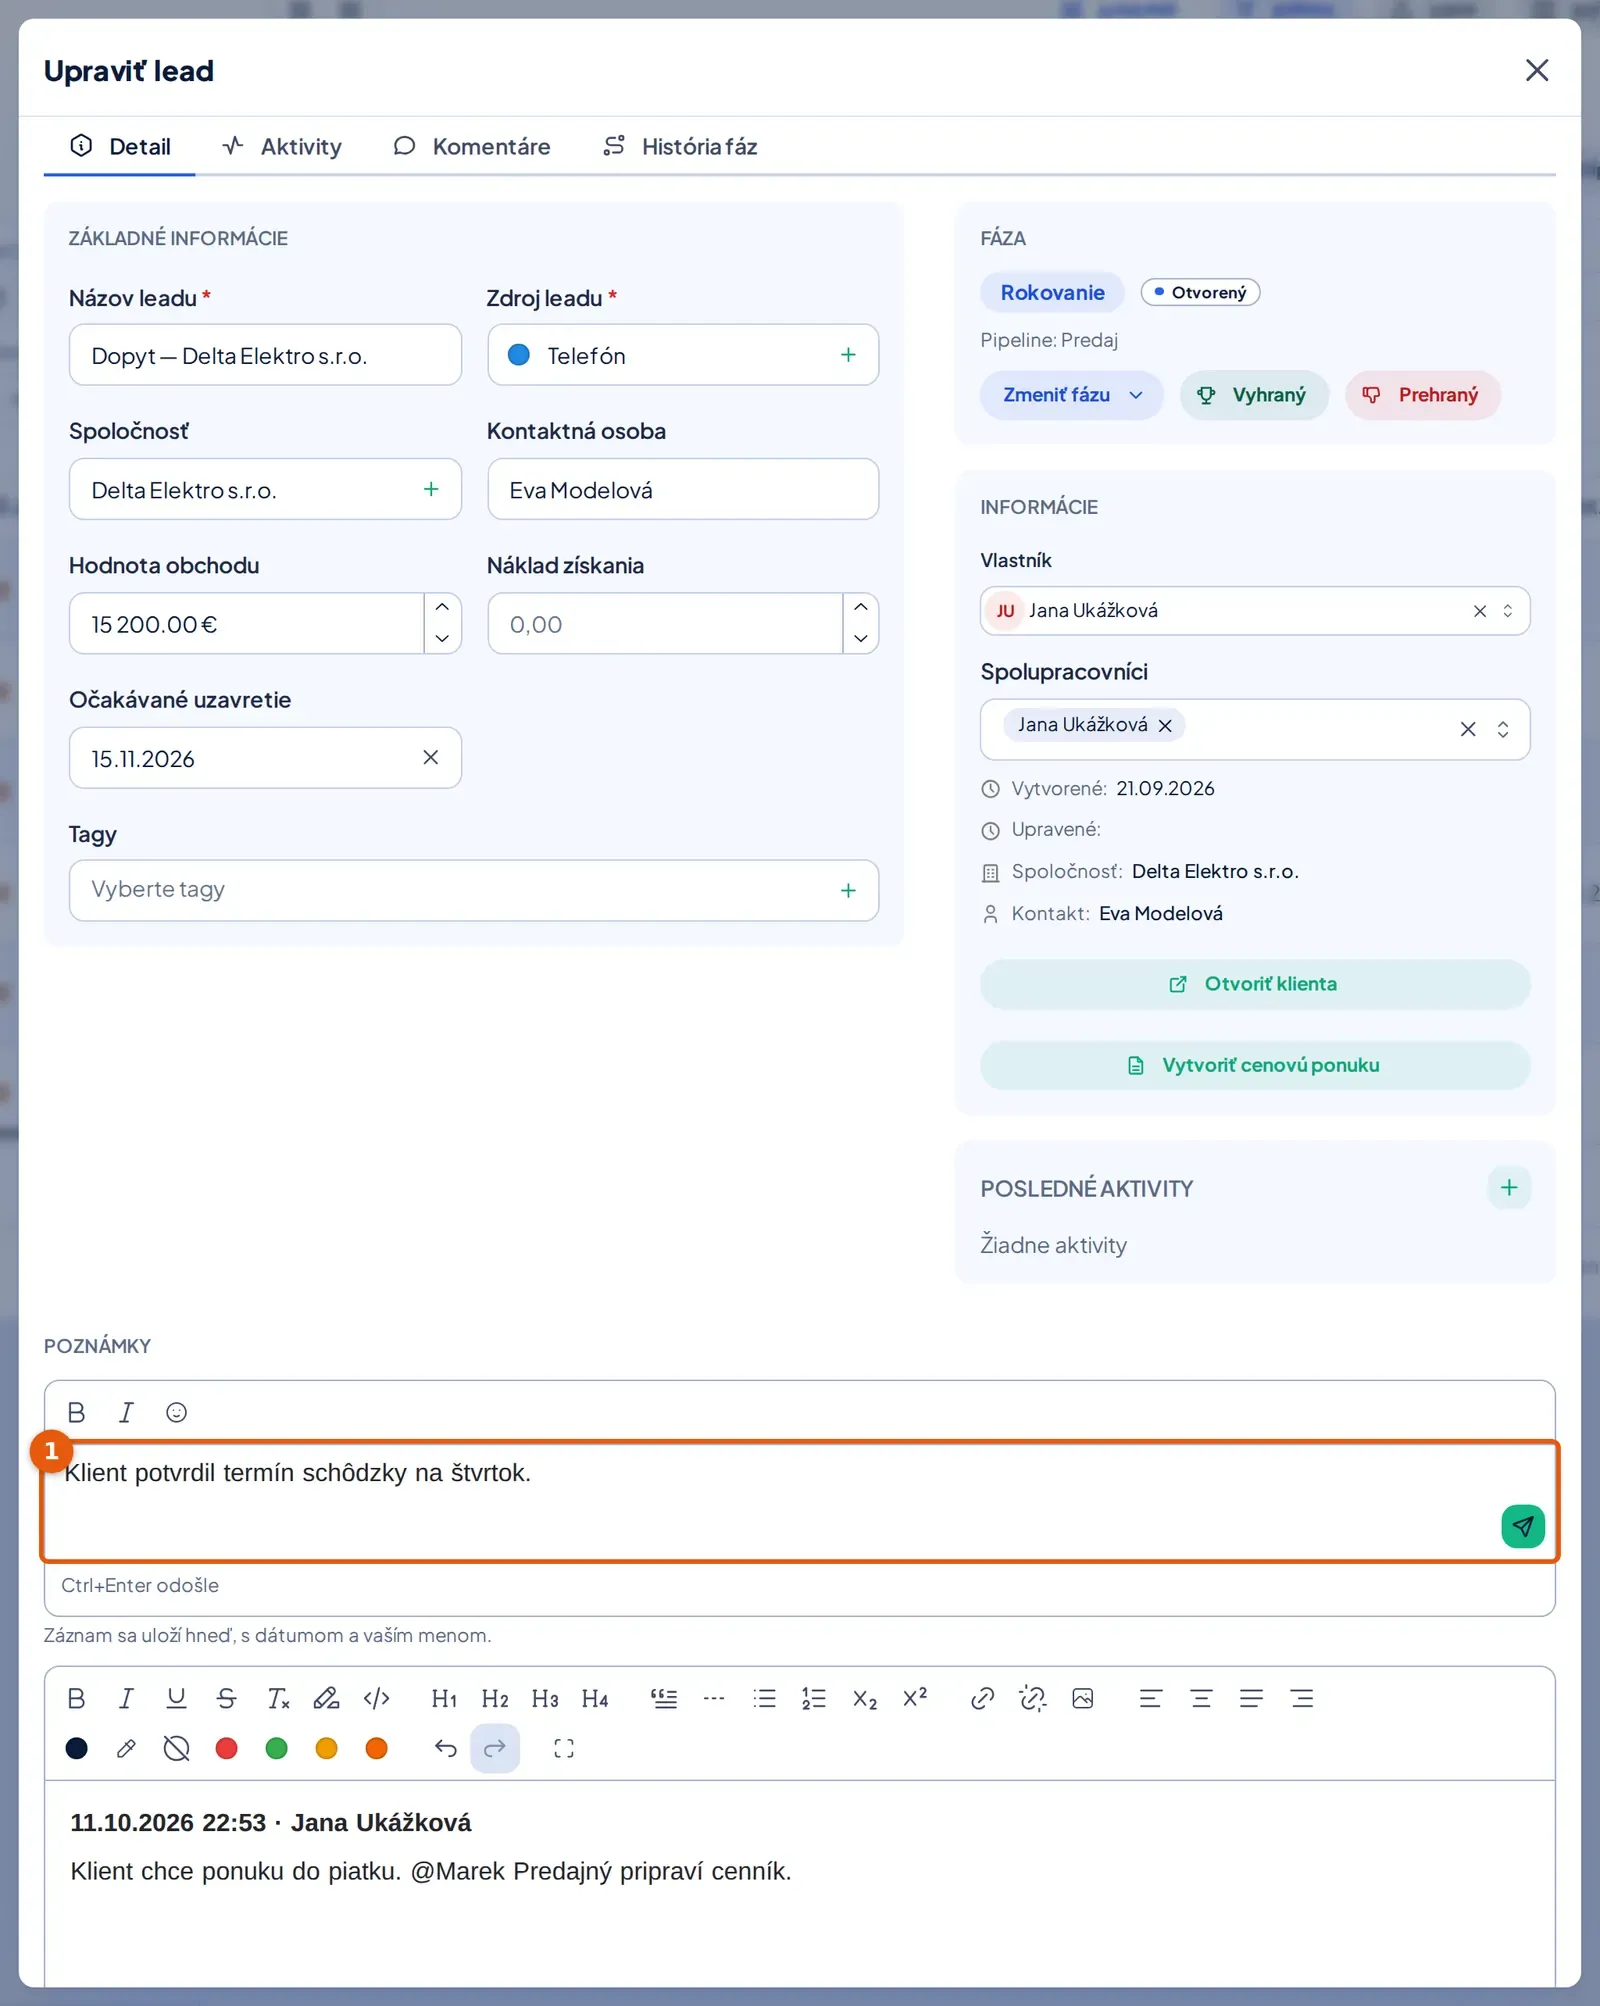
Task: Add new activity plus button
Action: pos(1509,1187)
